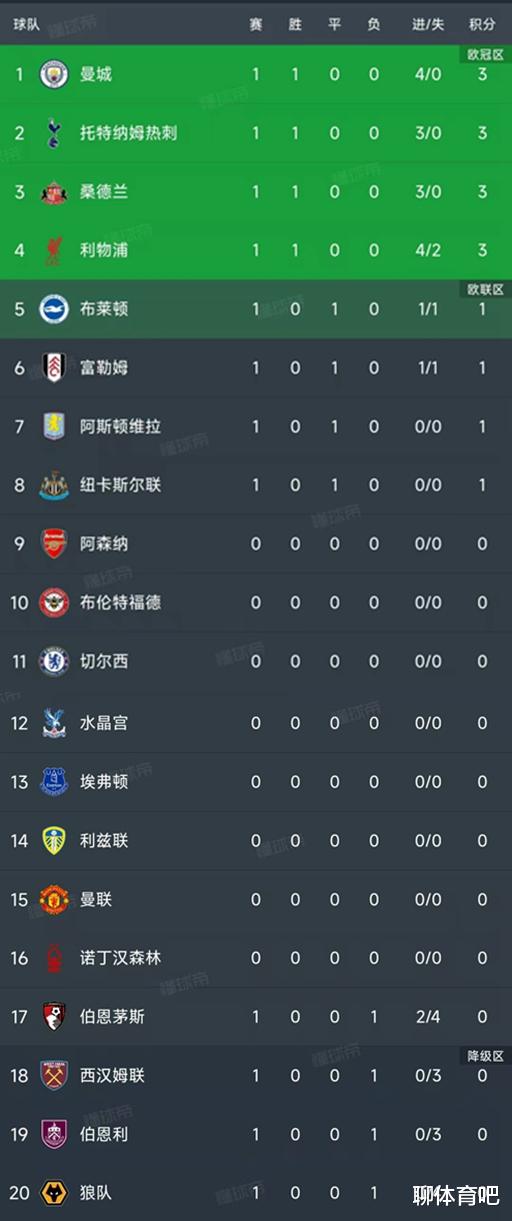This screenshot has width=512, height=1221.
Task: Click the 诺丁汉森林 team name
Action: pyautogui.click(x=120, y=958)
